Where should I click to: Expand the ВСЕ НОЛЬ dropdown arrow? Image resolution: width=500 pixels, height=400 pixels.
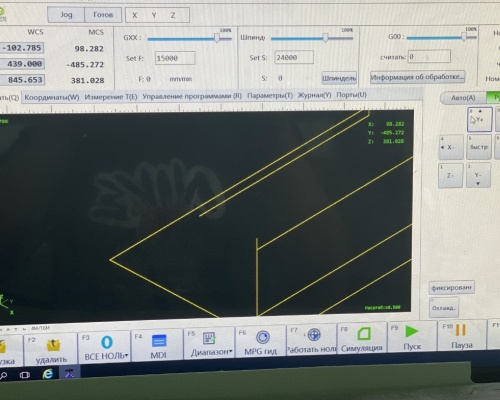click(127, 356)
